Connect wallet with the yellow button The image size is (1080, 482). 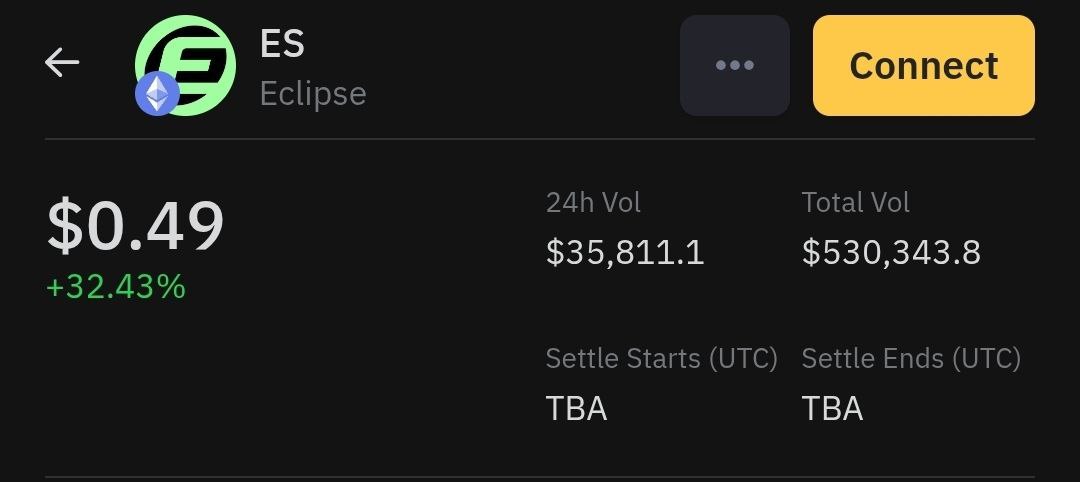(x=924, y=65)
